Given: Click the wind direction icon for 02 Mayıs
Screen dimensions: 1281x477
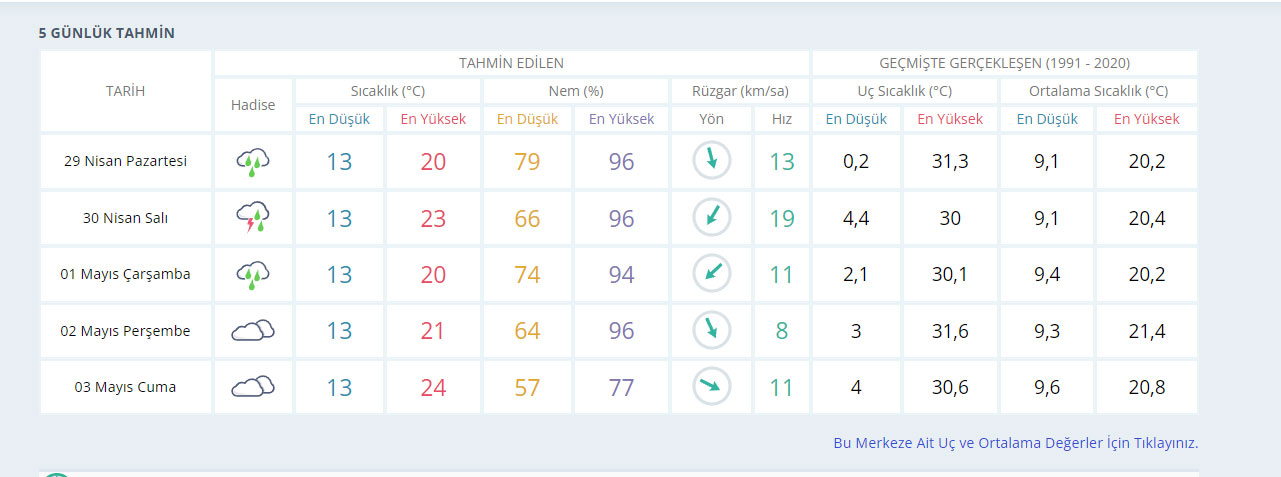Looking at the screenshot, I should (x=711, y=330).
